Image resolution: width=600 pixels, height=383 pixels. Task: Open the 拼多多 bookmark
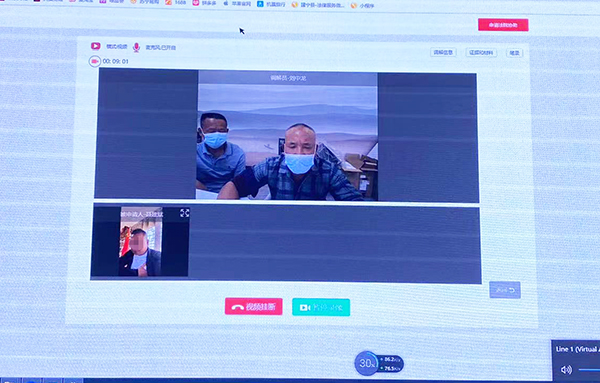204,3
